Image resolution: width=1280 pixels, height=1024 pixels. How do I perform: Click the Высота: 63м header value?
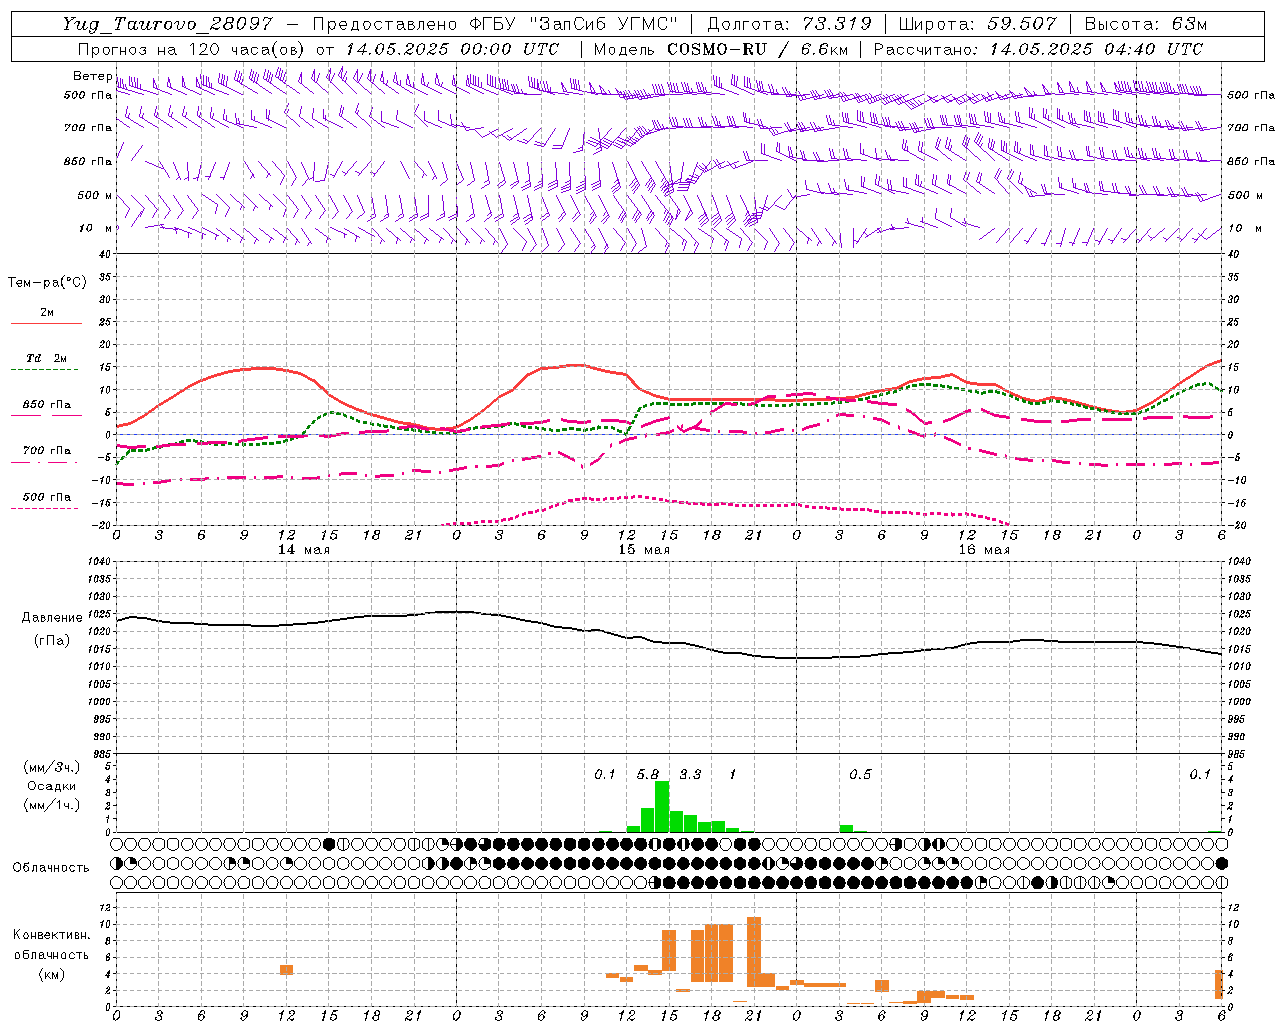pos(1146,24)
